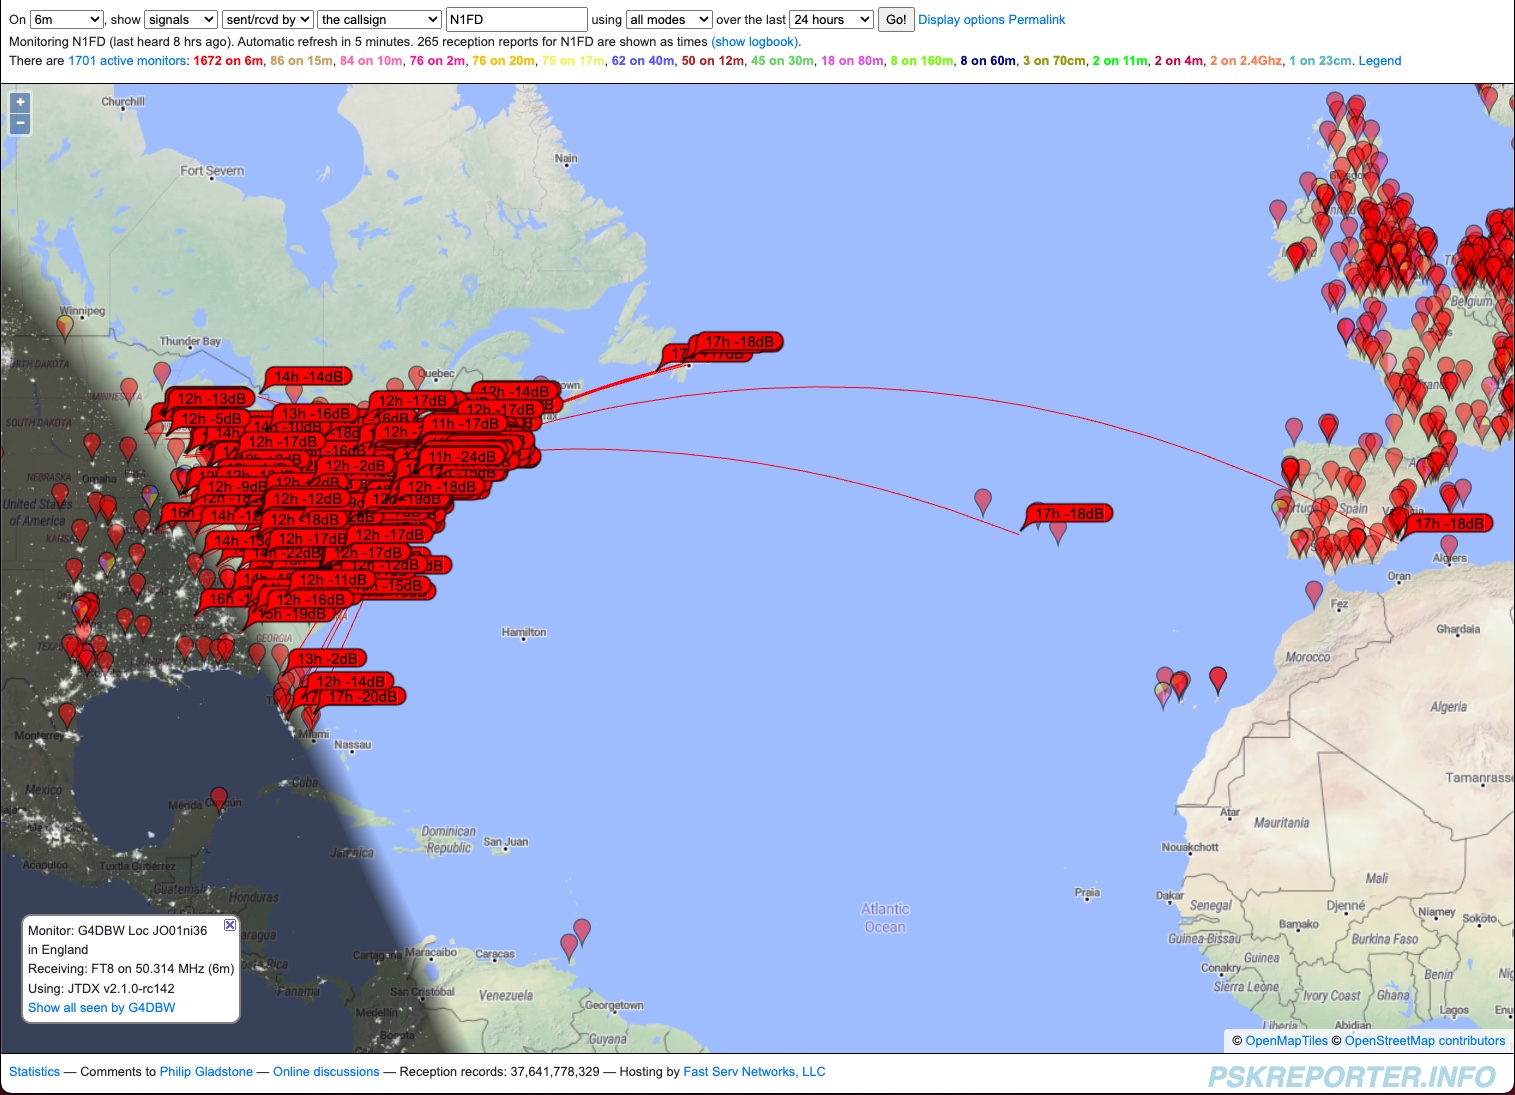Open the signals type dropdown
This screenshot has width=1515, height=1095.
[x=181, y=20]
